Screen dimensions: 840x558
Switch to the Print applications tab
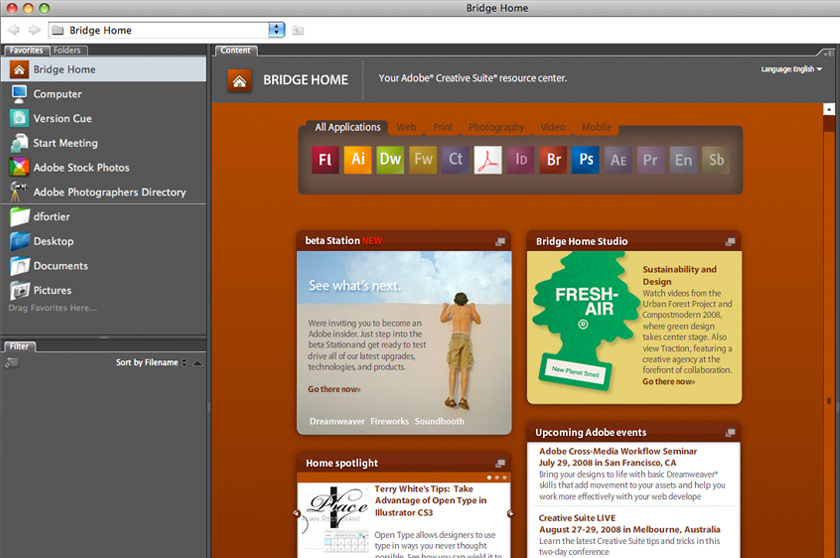point(442,127)
